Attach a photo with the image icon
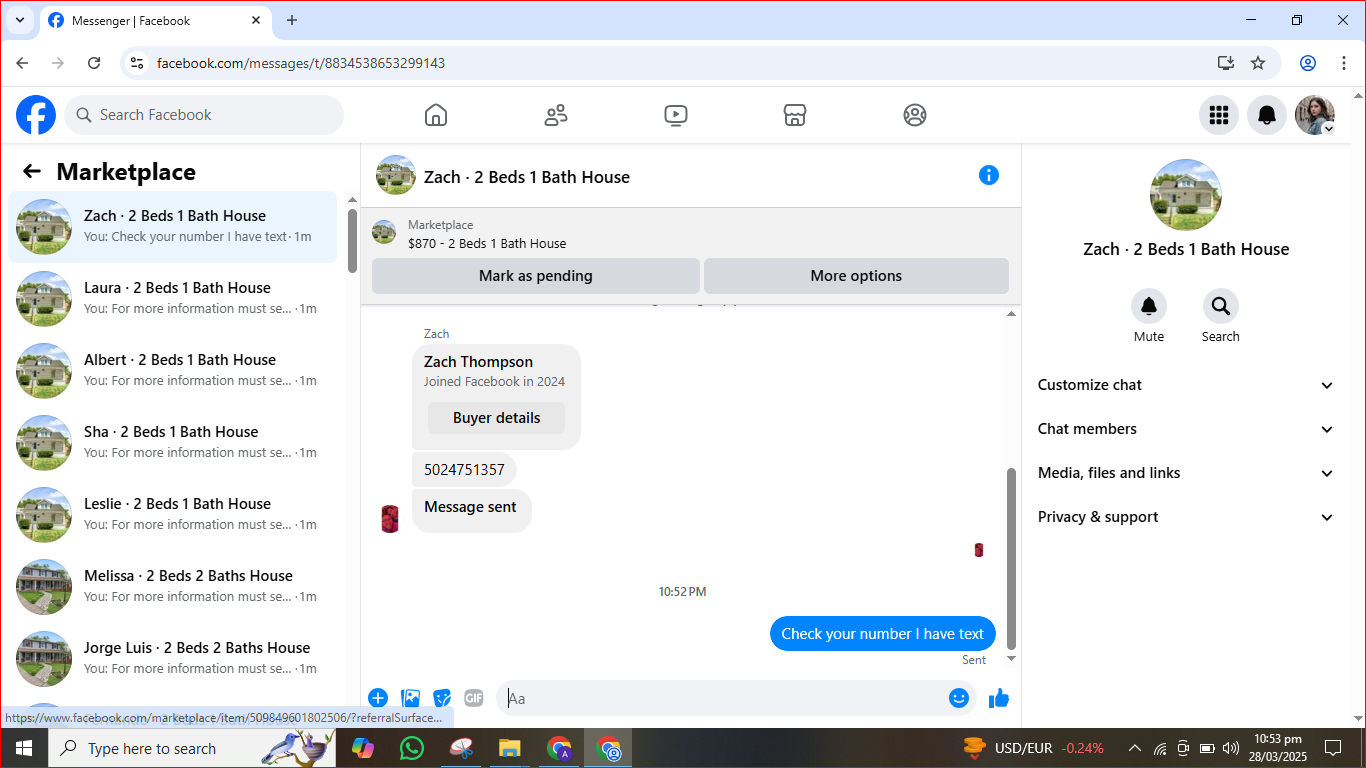Viewport: 1366px width, 768px height. click(x=410, y=698)
